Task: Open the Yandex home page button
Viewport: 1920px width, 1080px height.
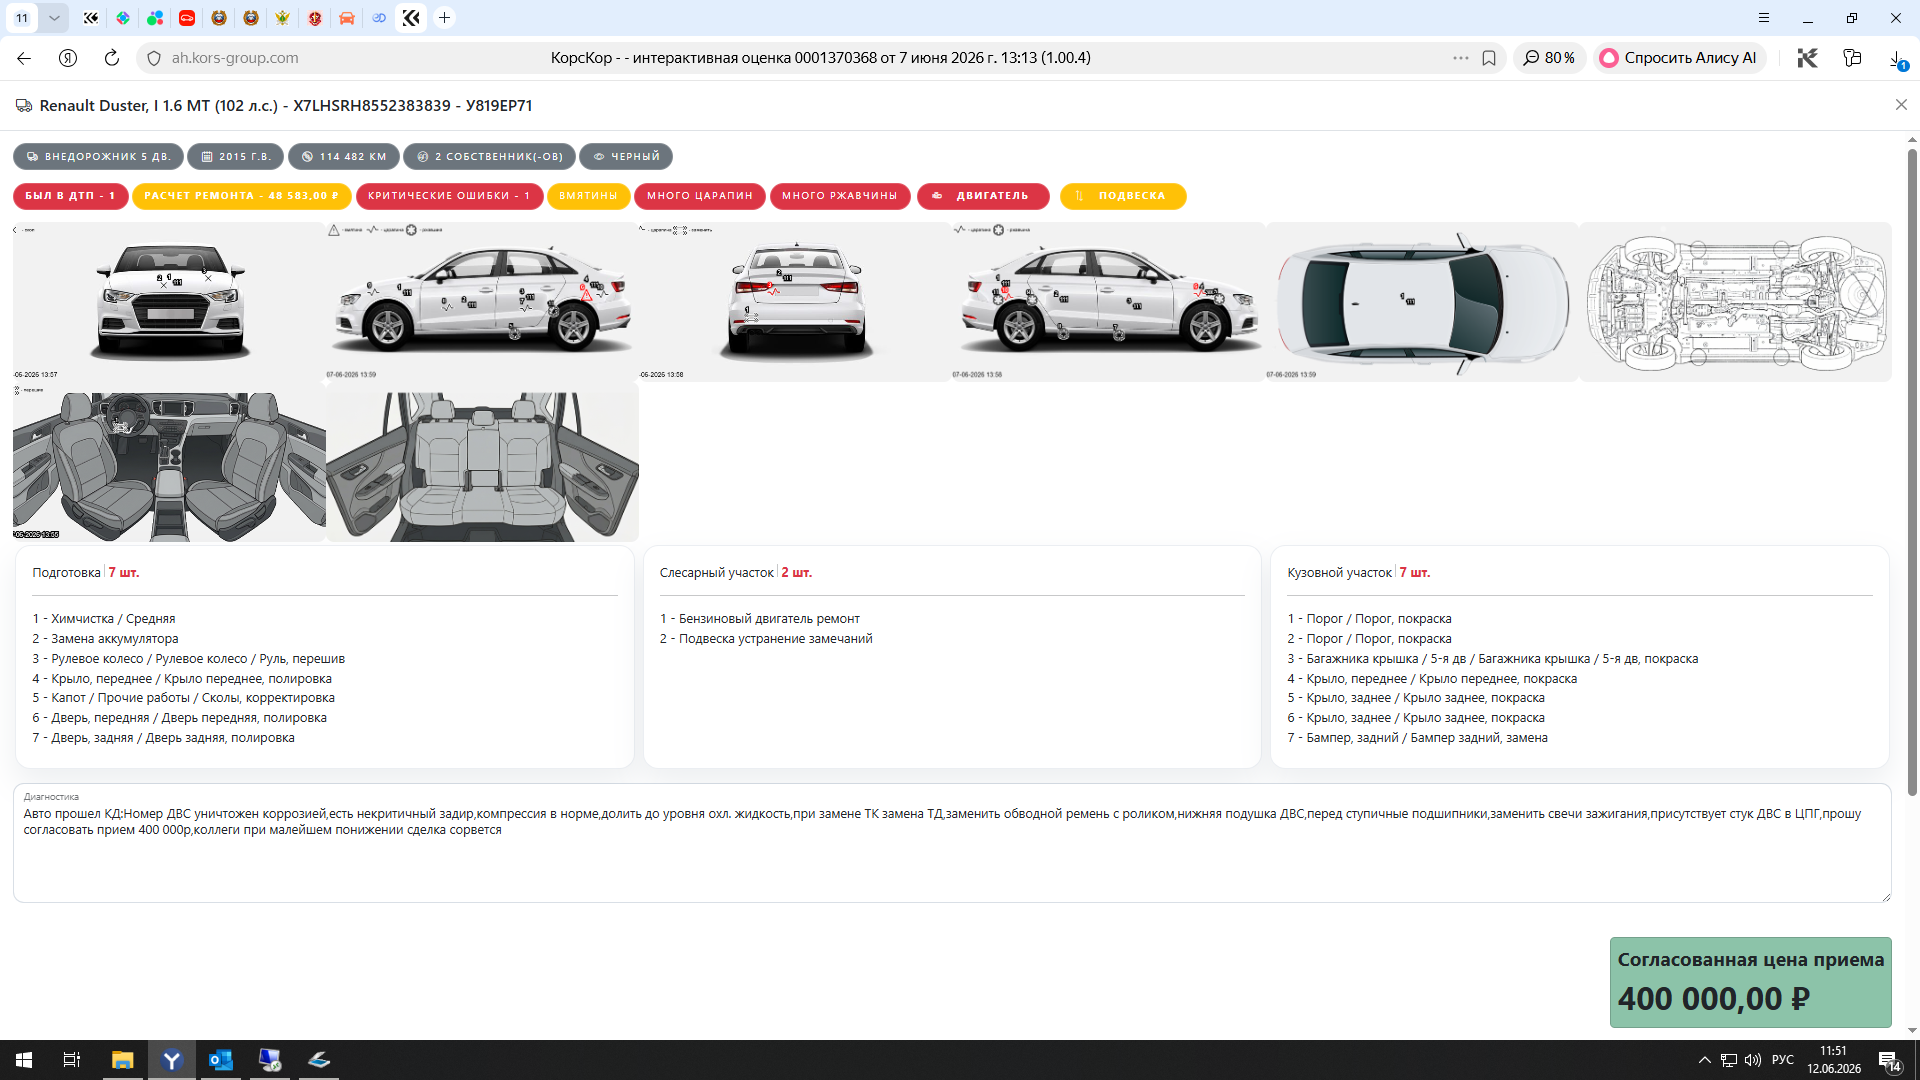Action: [x=68, y=58]
